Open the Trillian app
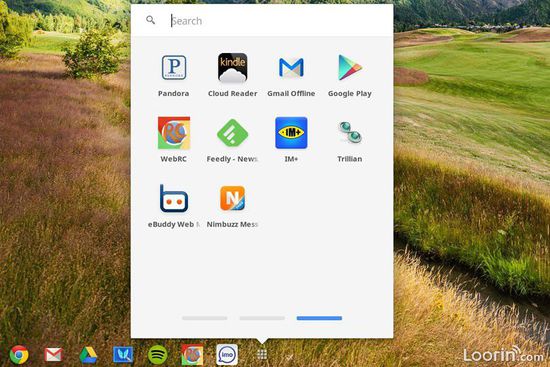Viewport: 550px width, 367px height. [x=350, y=132]
